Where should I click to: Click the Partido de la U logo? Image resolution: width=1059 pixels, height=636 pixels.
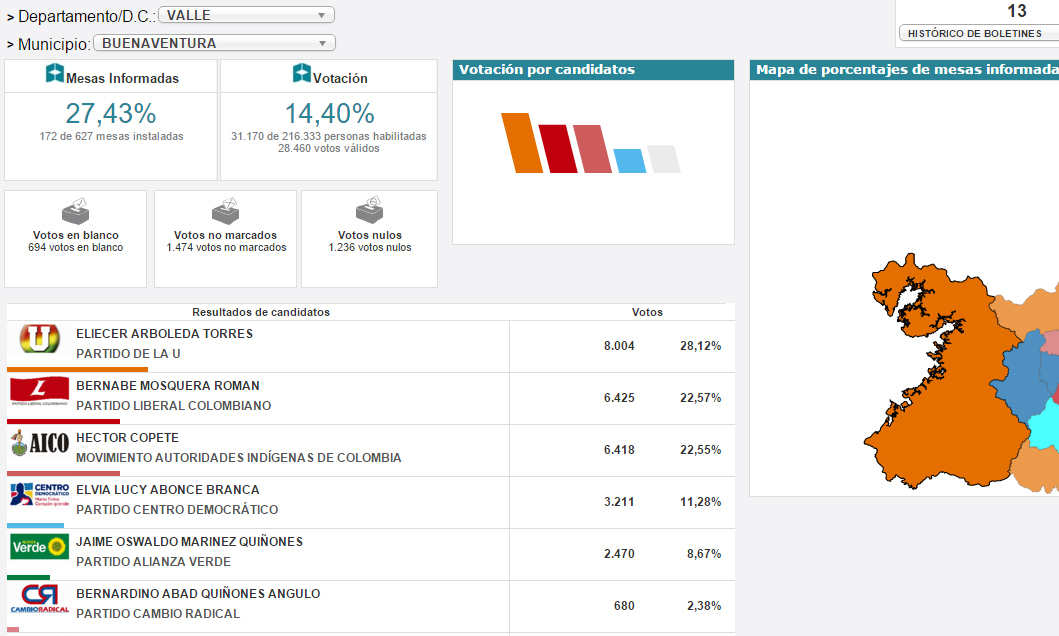(x=40, y=340)
